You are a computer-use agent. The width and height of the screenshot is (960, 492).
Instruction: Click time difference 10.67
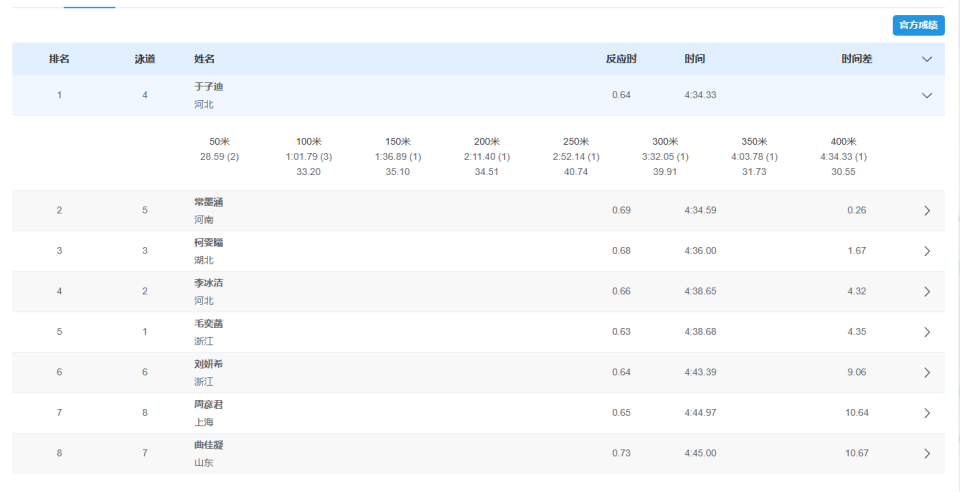tap(857, 453)
